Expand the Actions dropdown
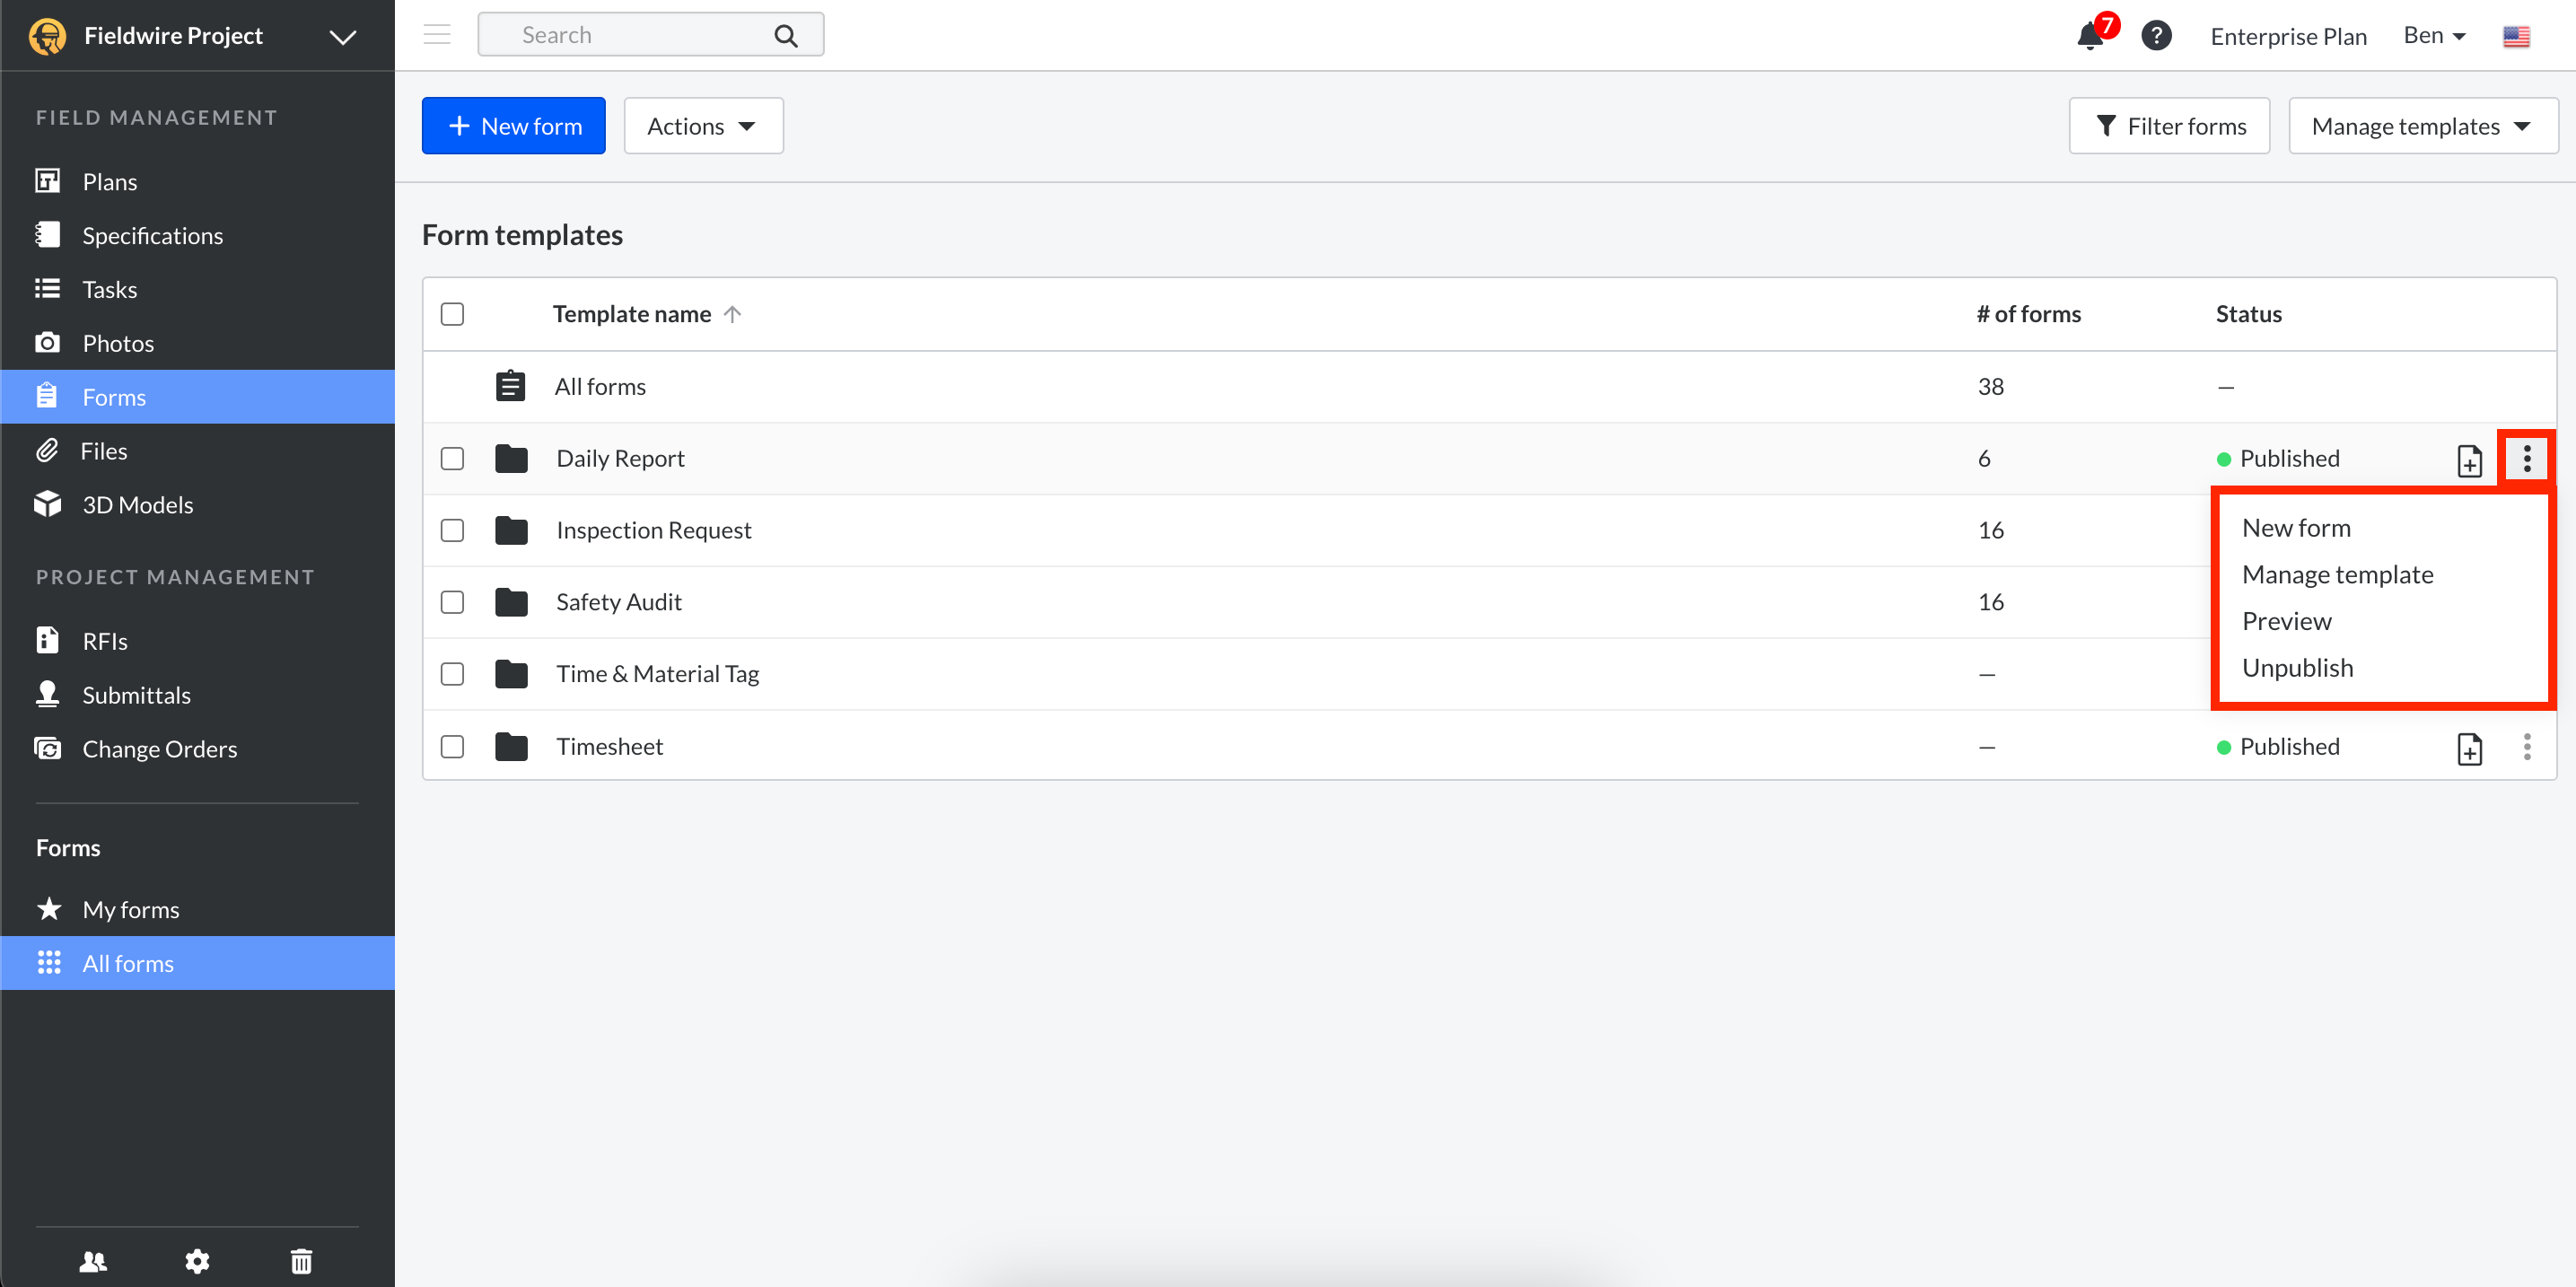Viewport: 2576px width, 1287px height. coord(703,126)
